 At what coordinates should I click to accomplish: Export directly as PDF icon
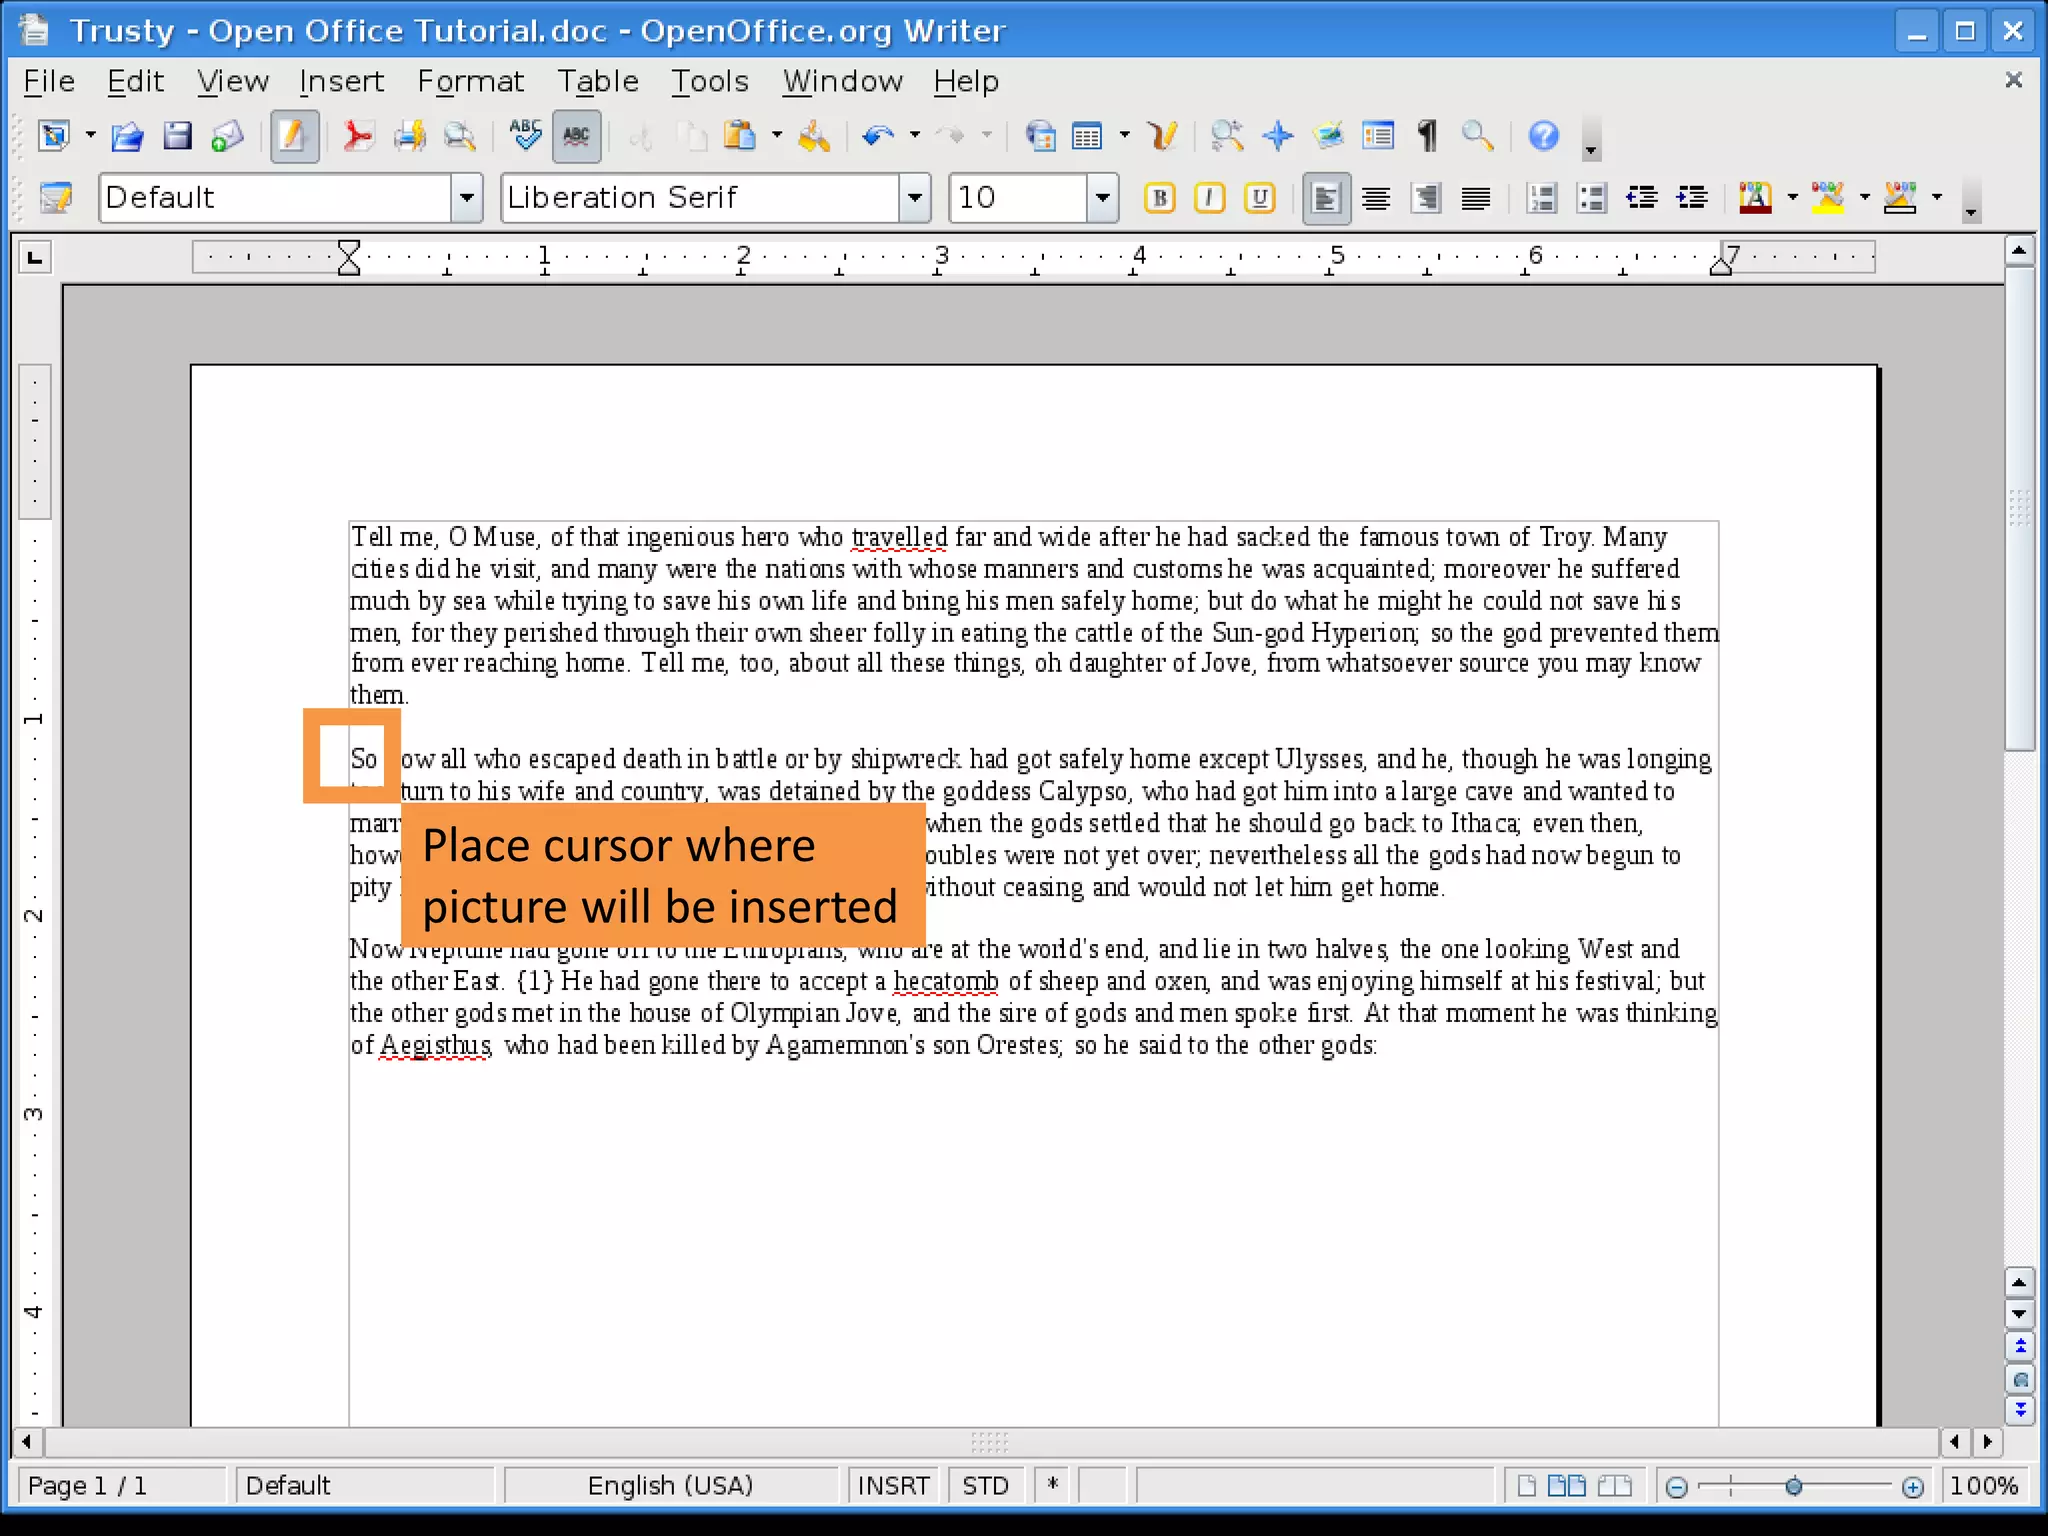[x=357, y=135]
